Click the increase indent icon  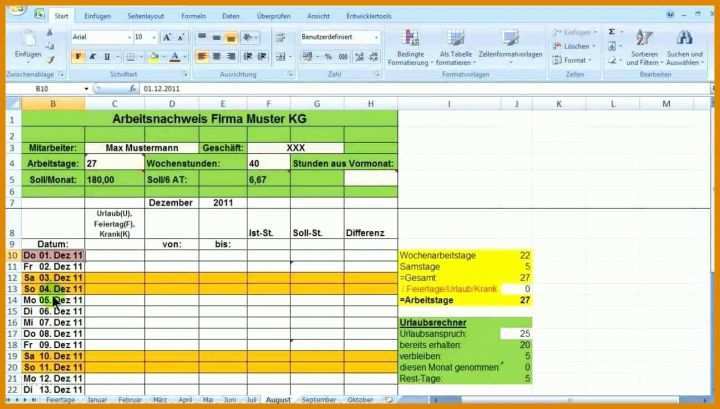coord(263,56)
